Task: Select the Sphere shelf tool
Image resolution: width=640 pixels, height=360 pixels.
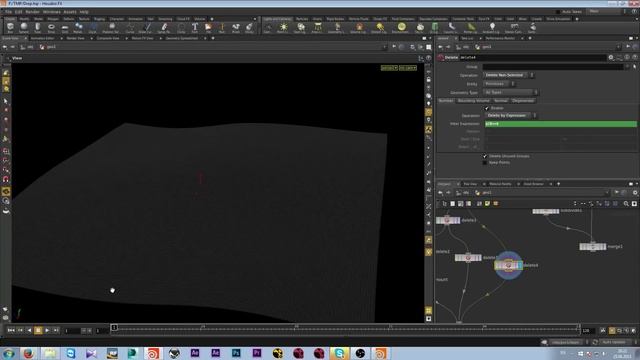Action: [24, 28]
